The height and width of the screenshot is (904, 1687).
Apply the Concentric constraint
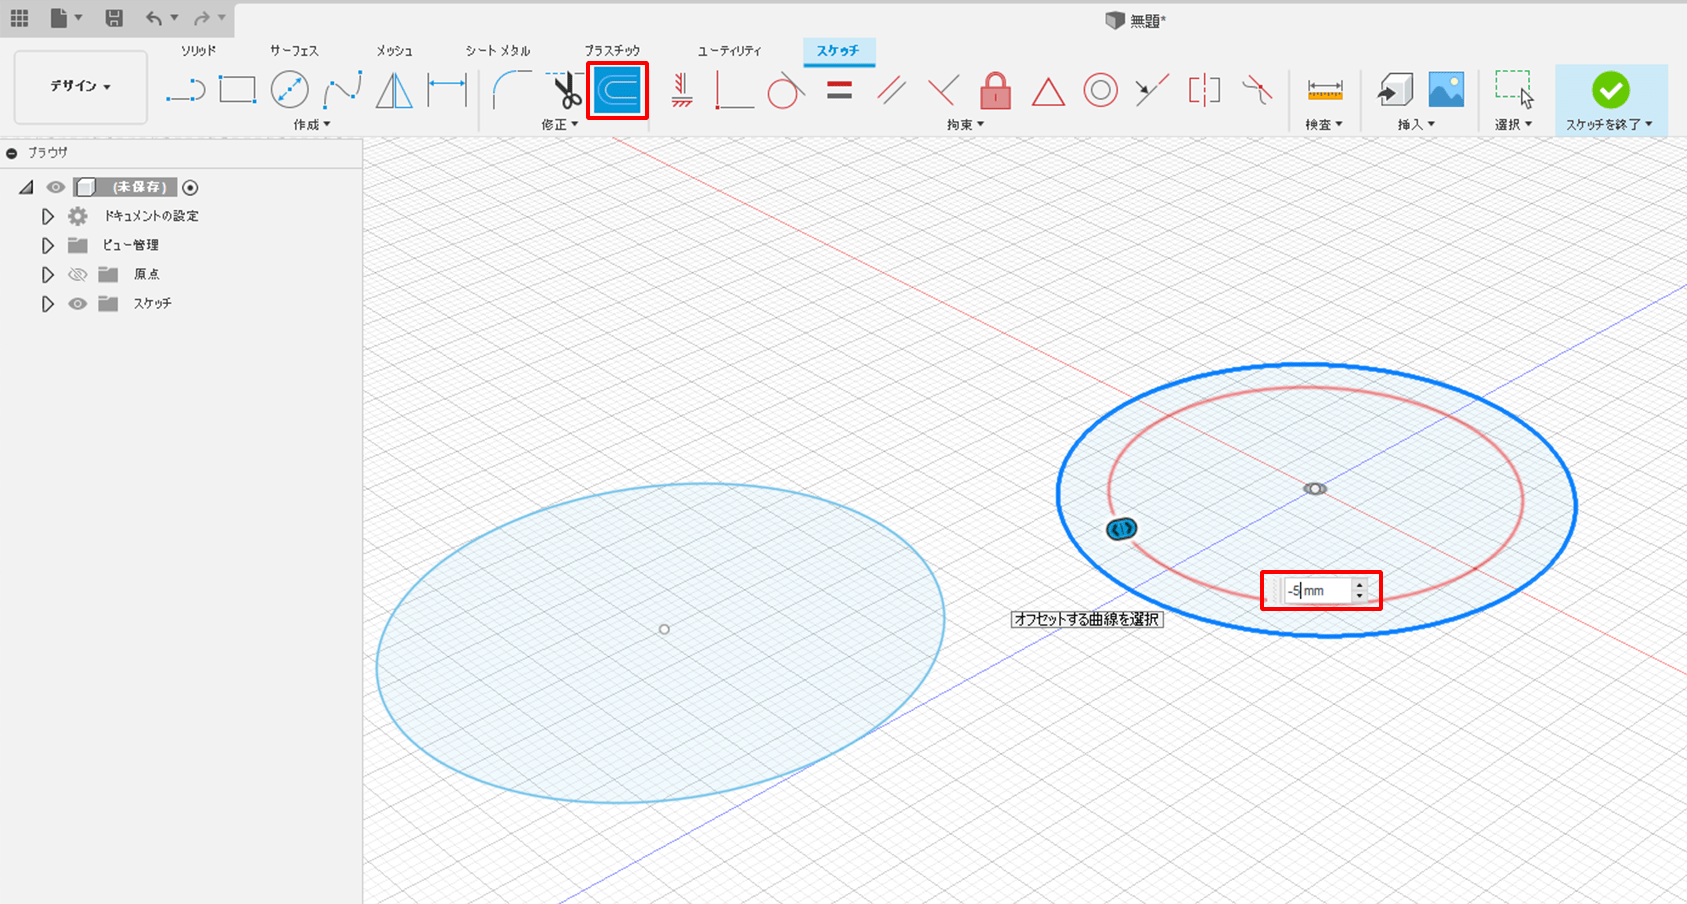point(1100,91)
